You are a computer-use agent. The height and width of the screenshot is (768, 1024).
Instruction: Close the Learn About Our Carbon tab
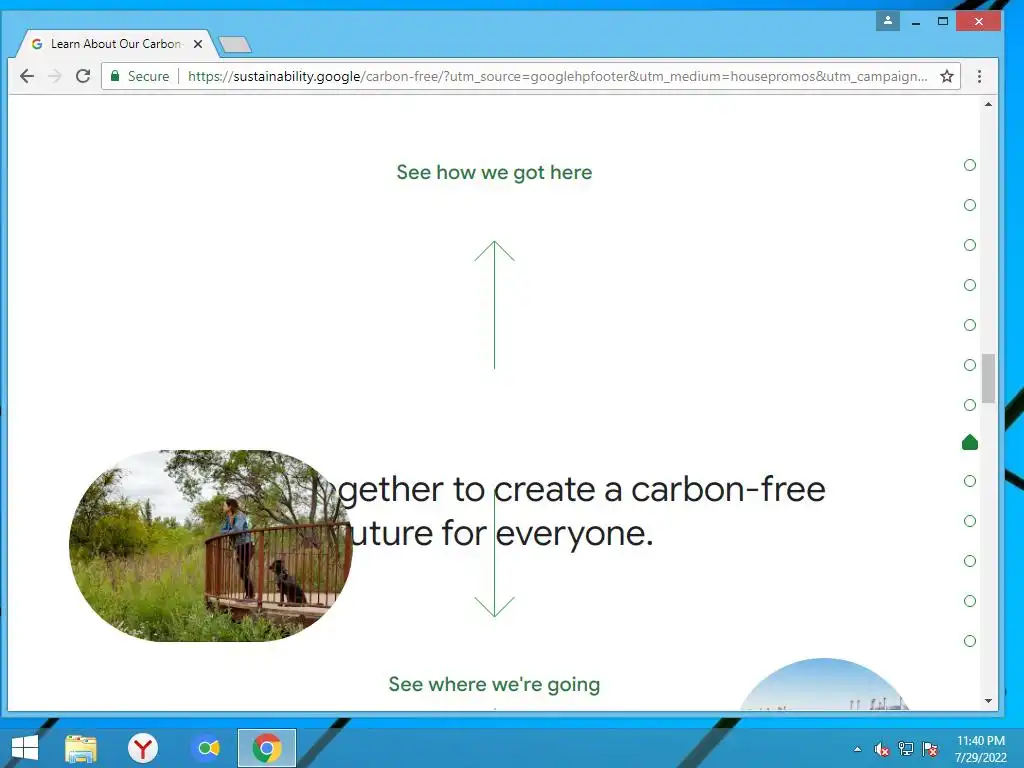point(198,44)
